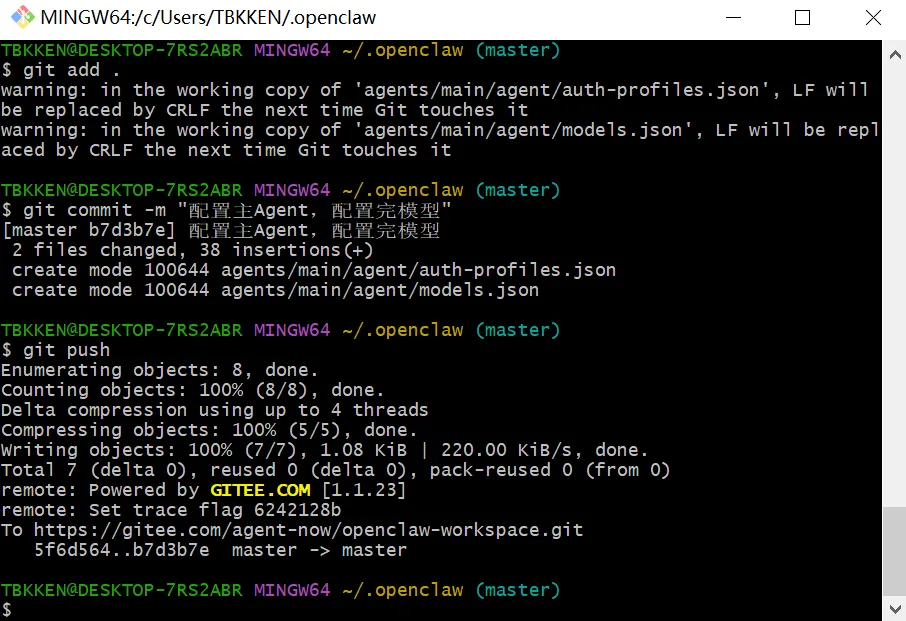Click the window title text MINGW64:/c/Users/TBKKEN/.openclaw
This screenshot has height=621, width=906.
pos(208,17)
